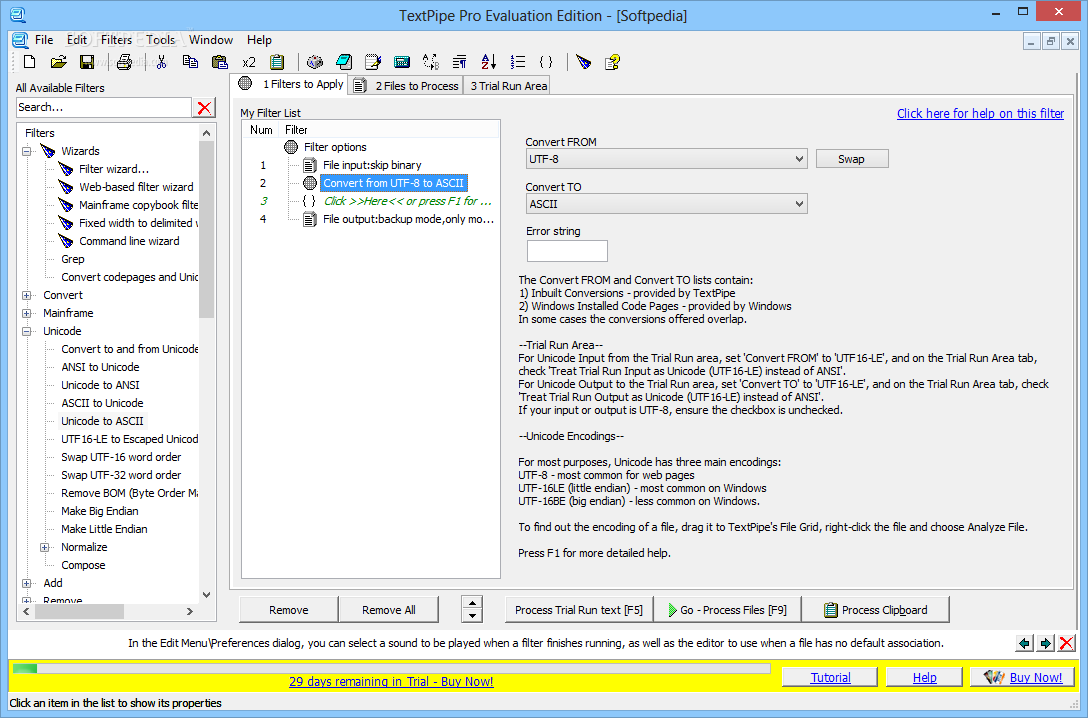
Task: Click the green right arrow tip icon
Action: pos(1046,643)
